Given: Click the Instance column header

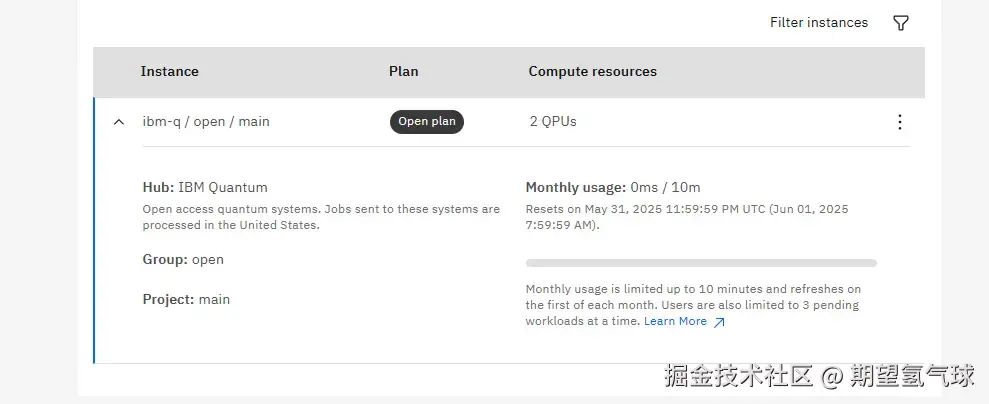Looking at the screenshot, I should click(x=169, y=72).
